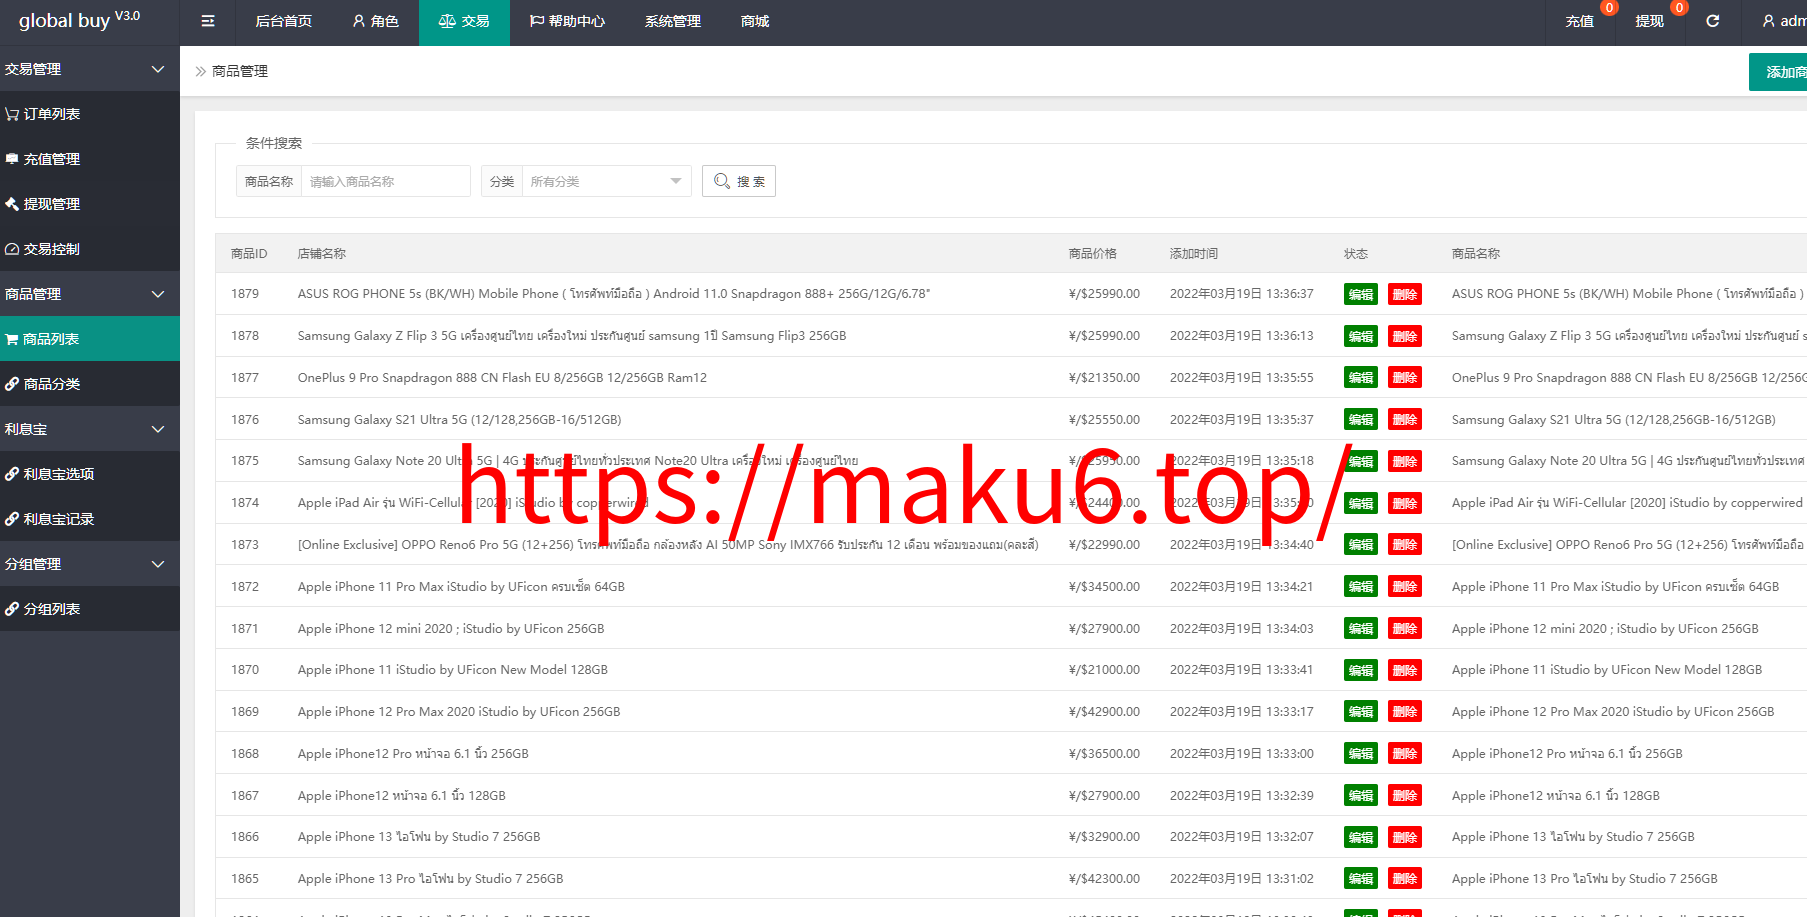Delete product 1866 iPhone 13 256GB

(1405, 837)
